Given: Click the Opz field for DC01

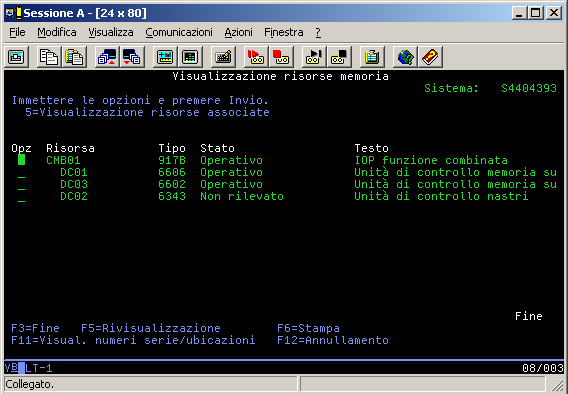Looking at the screenshot, I should point(21,172).
